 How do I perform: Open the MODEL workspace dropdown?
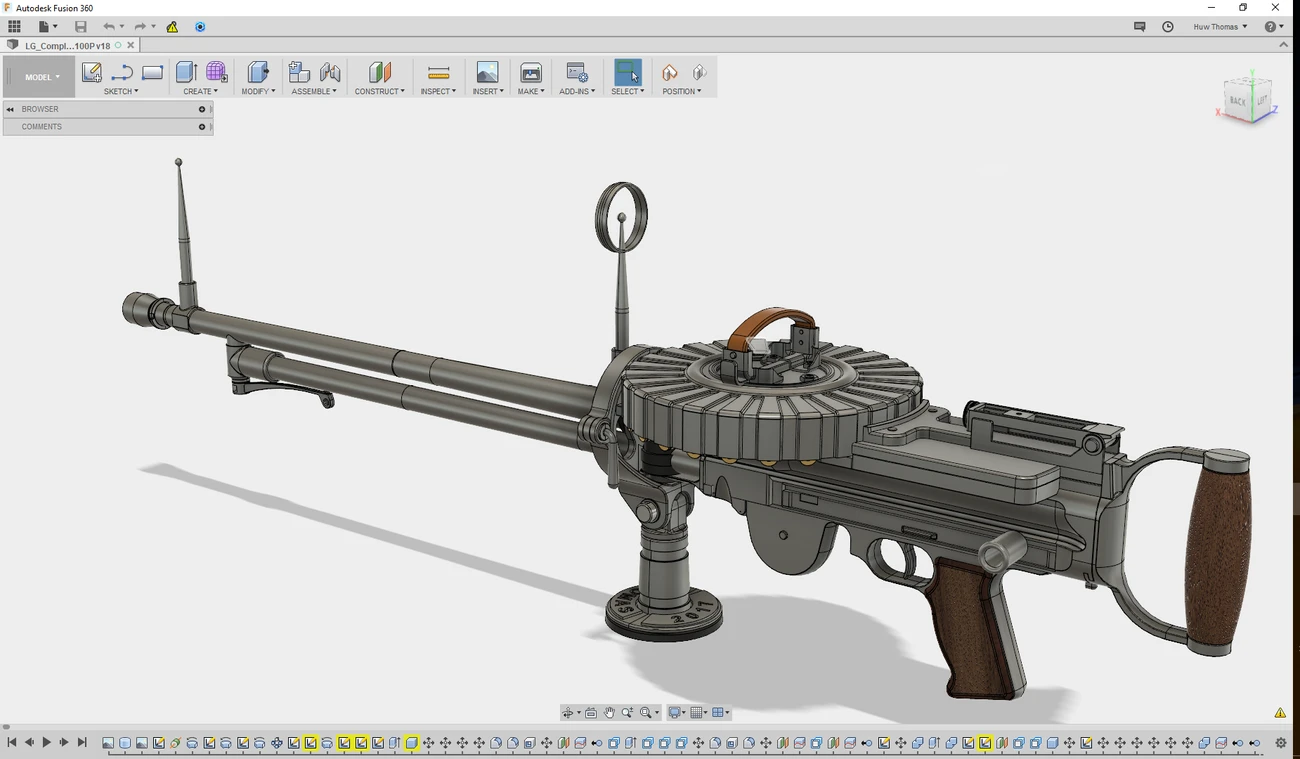click(x=40, y=76)
